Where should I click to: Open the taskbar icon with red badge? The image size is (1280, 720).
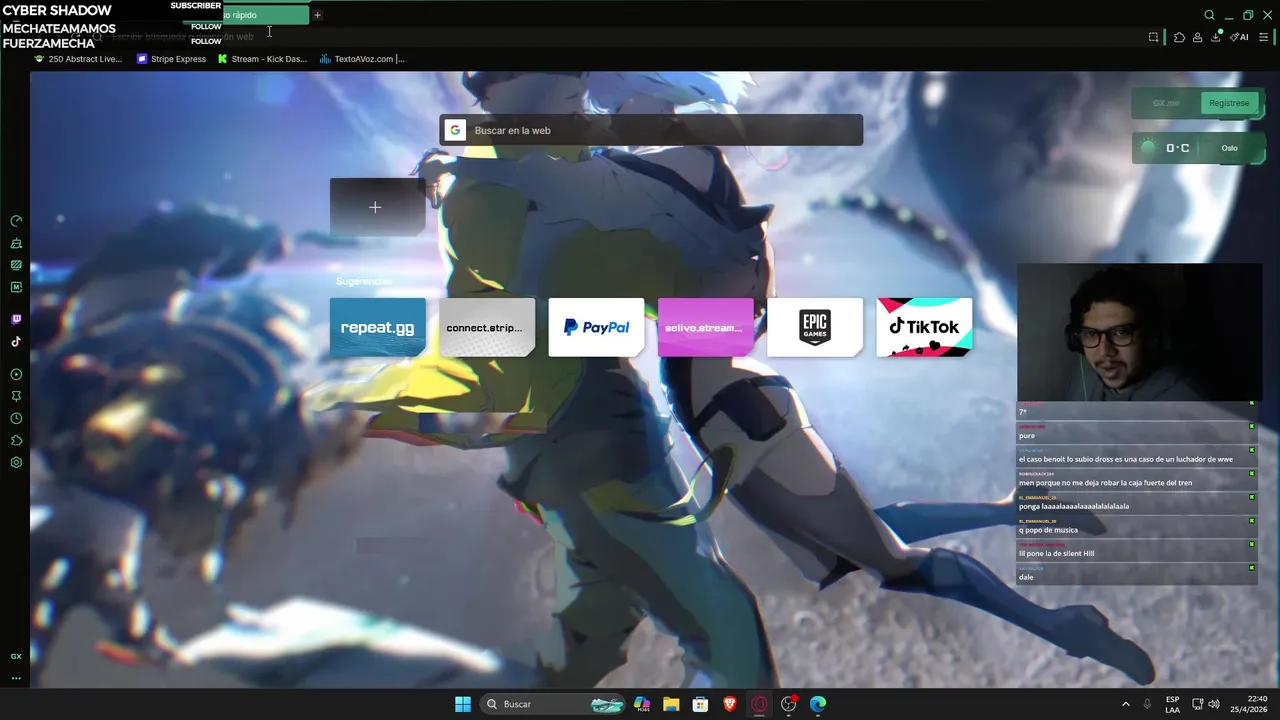pyautogui.click(x=789, y=704)
